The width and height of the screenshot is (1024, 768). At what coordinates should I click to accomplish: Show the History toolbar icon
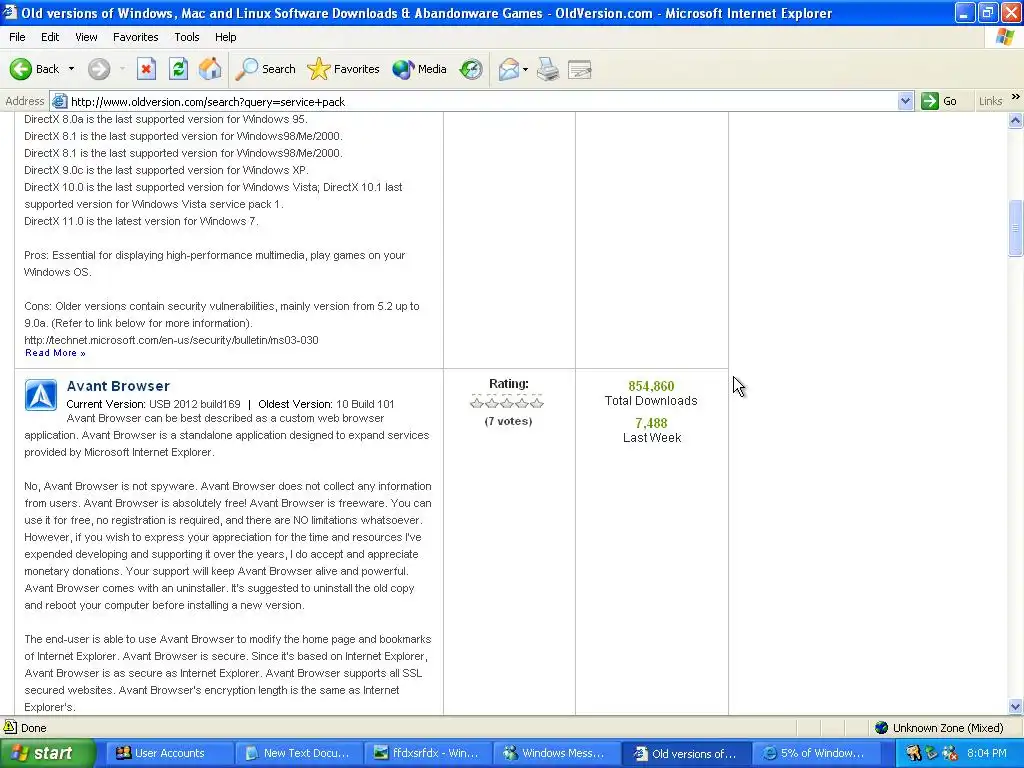[x=471, y=69]
